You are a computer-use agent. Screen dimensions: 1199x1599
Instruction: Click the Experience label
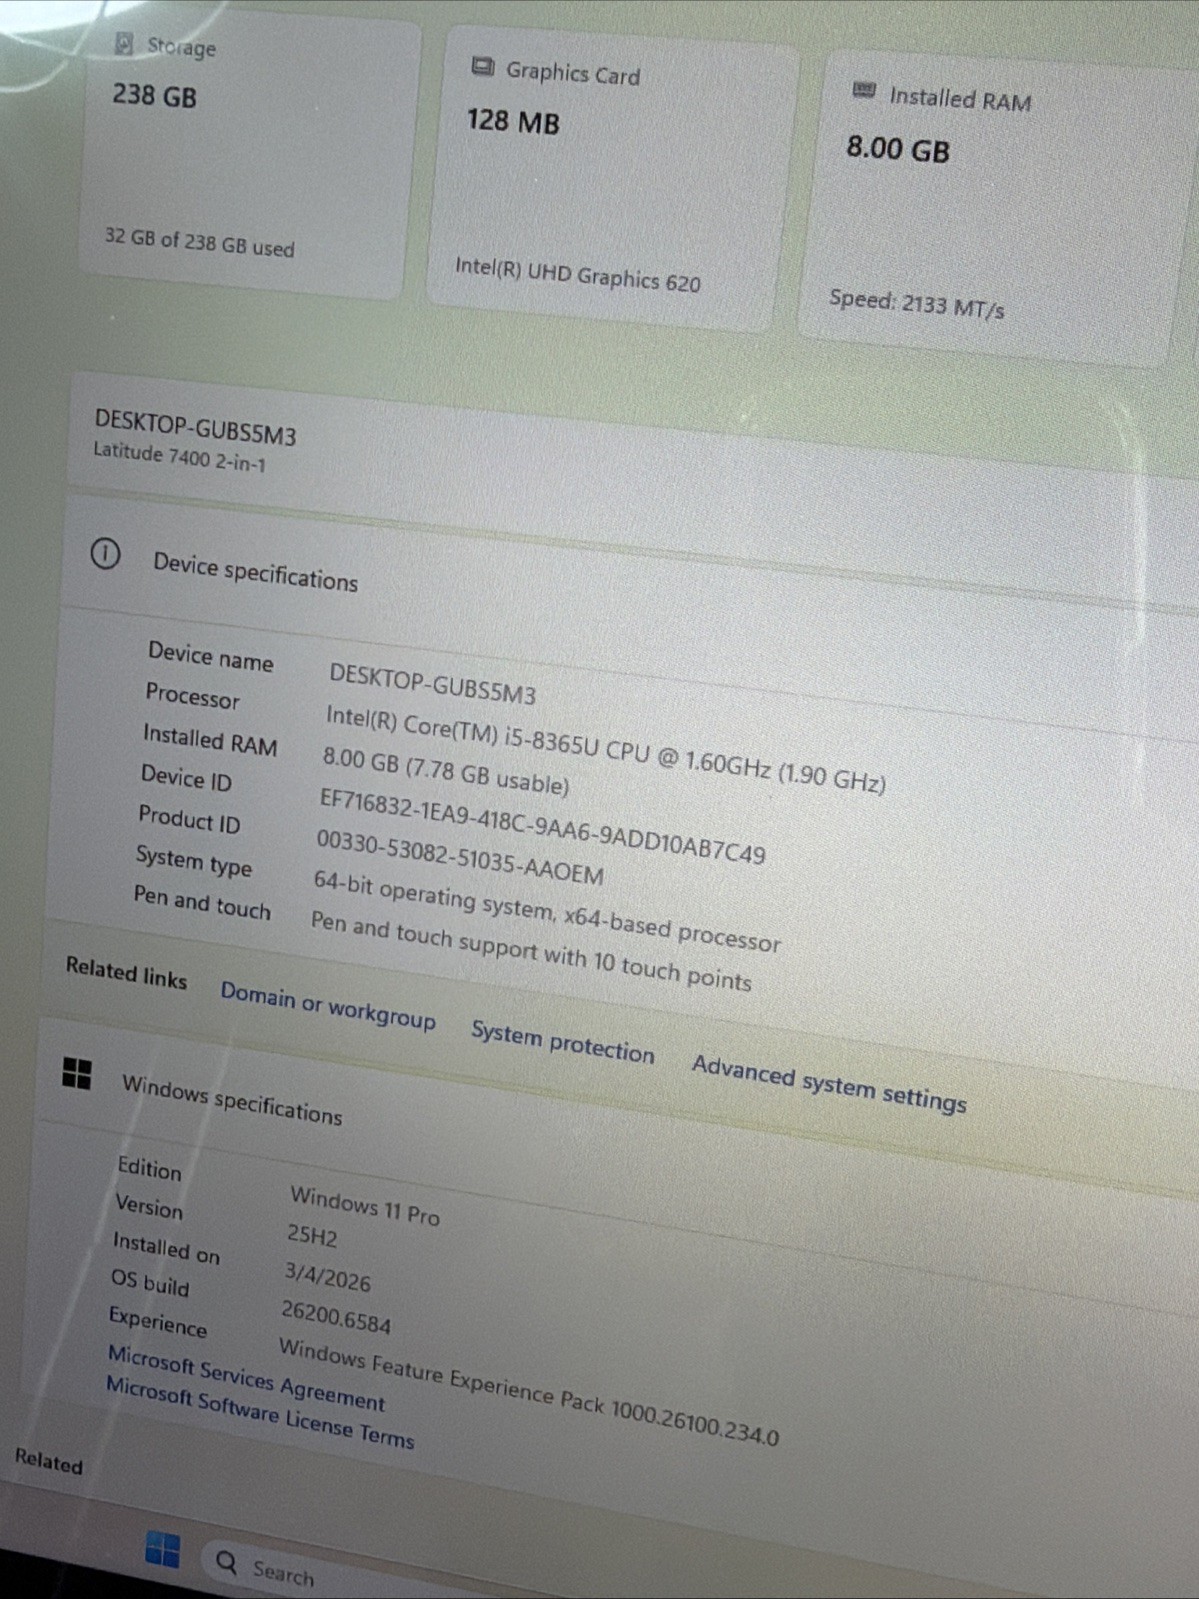coord(158,1322)
